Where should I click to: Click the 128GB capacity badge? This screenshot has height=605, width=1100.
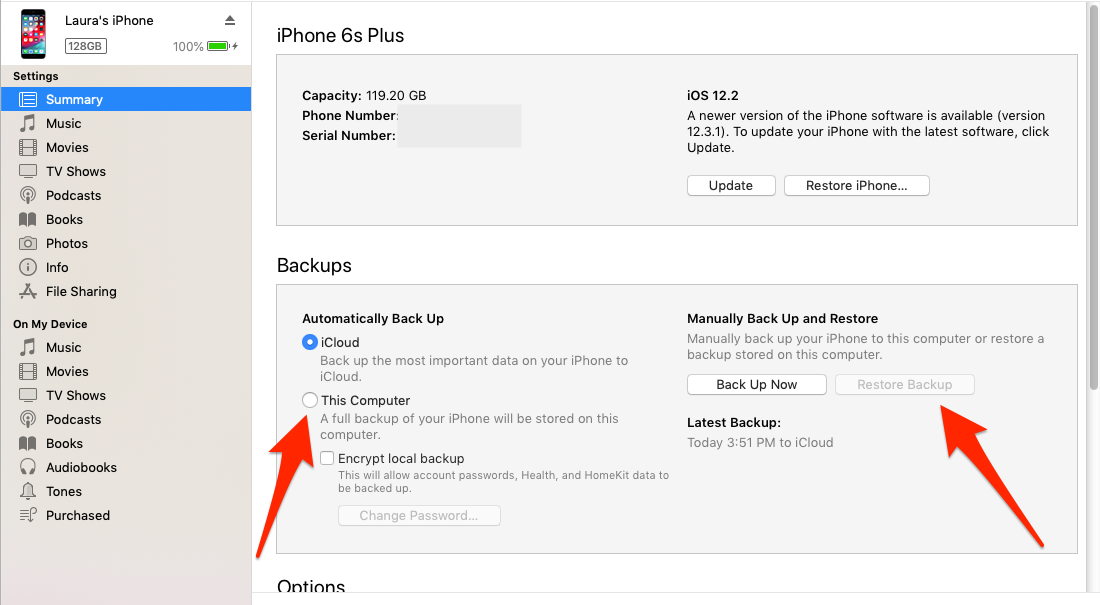coord(86,46)
